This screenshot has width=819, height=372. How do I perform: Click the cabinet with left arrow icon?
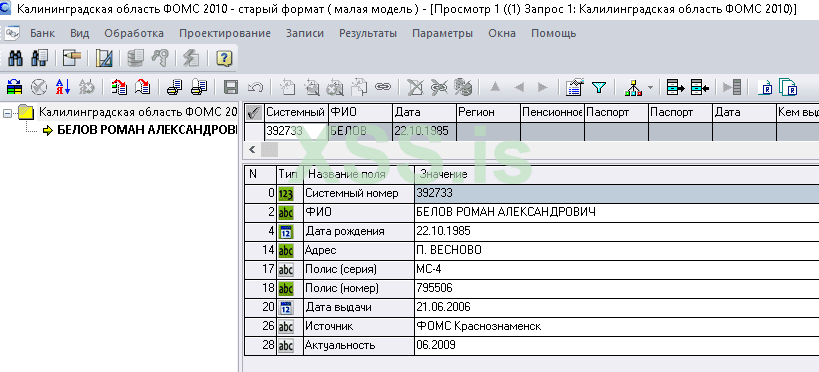pyautogui.click(x=699, y=87)
